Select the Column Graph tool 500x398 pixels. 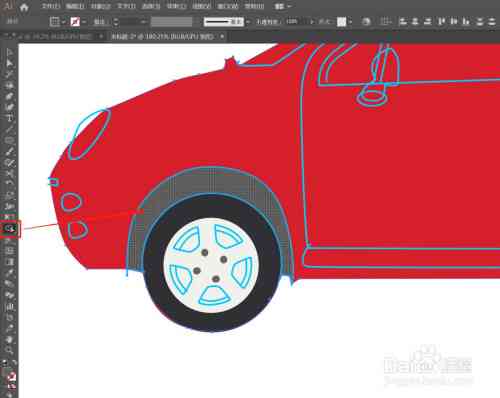coord(9,306)
